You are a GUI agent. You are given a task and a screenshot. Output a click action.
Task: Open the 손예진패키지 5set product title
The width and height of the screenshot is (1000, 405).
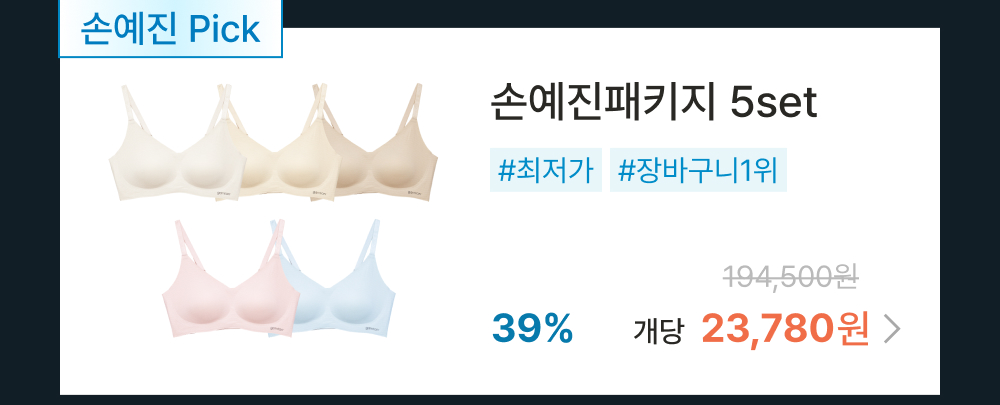pyautogui.click(x=654, y=104)
